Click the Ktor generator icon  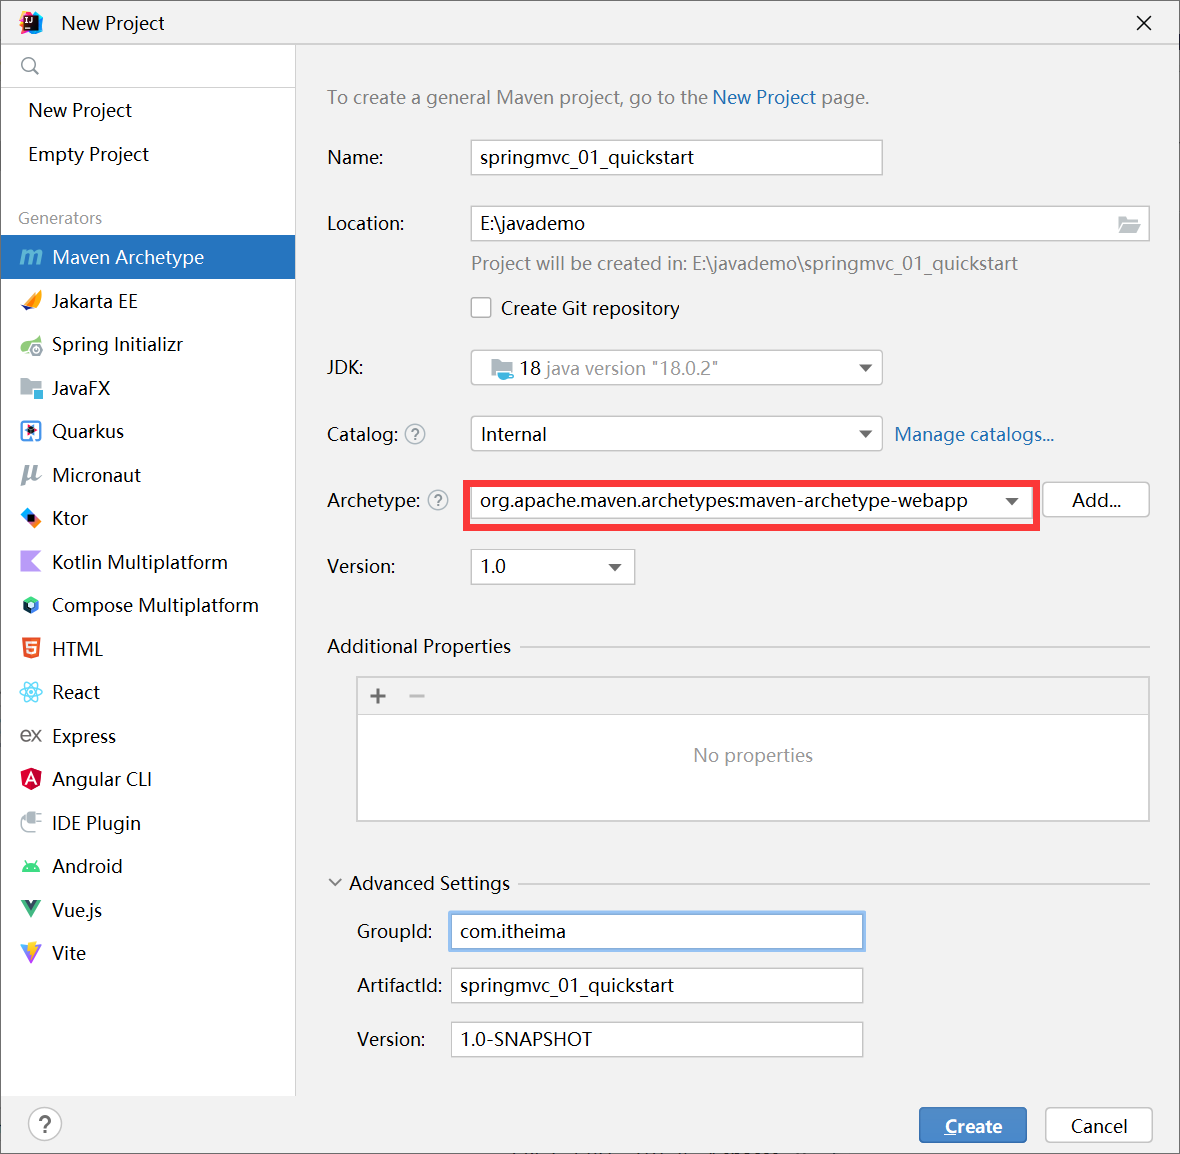[x=31, y=518]
